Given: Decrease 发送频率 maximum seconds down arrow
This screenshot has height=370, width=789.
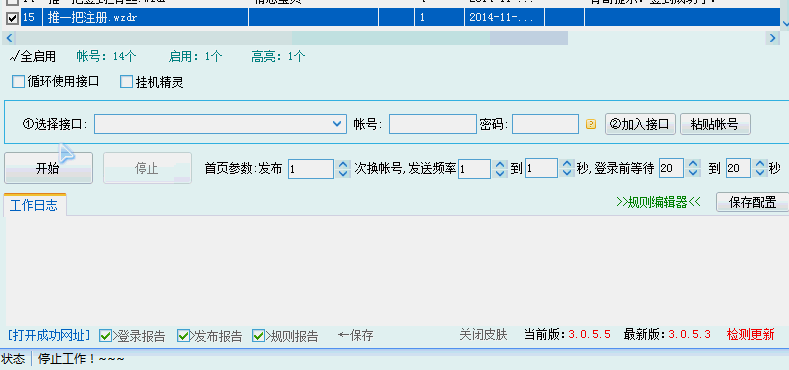Looking at the screenshot, I should click(x=567, y=173).
